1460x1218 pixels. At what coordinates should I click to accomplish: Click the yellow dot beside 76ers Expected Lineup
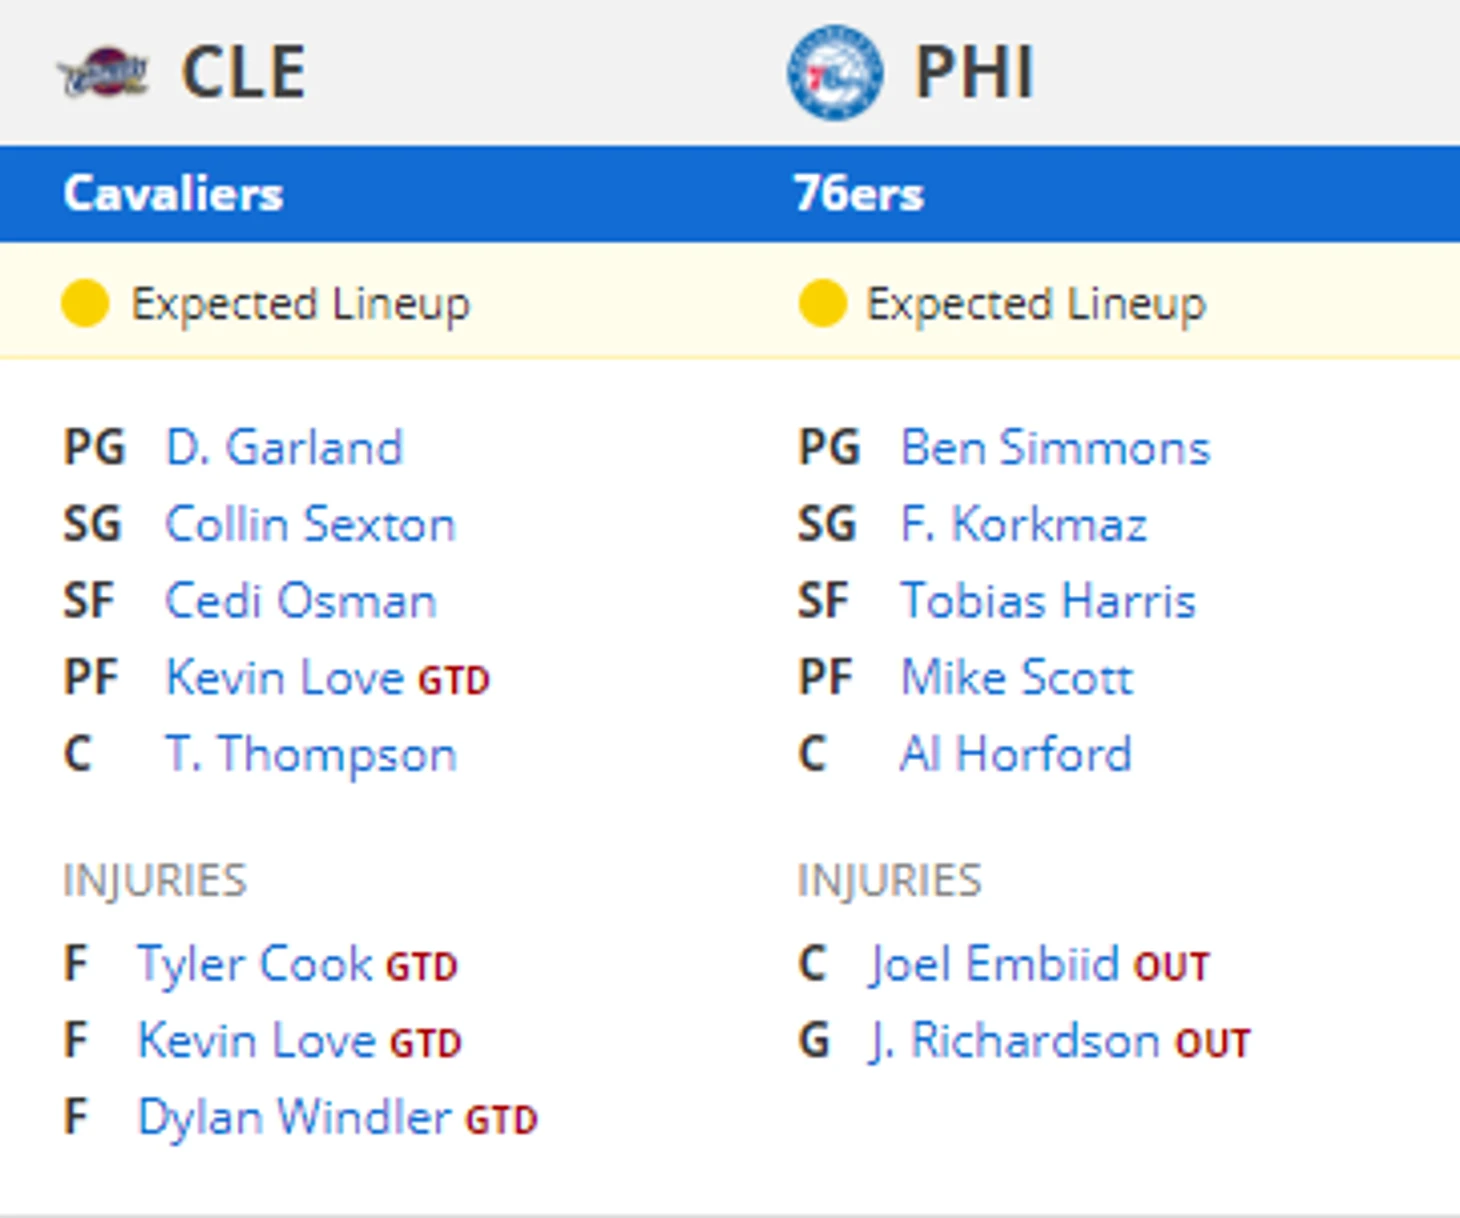822,303
